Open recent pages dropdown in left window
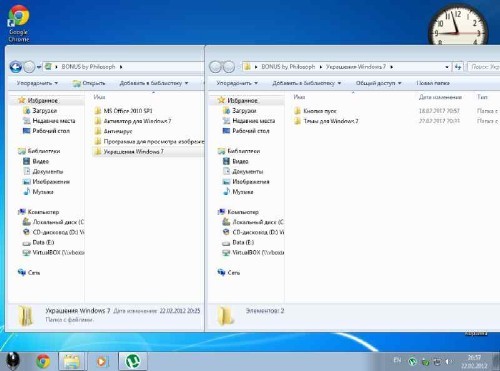Image resolution: width=500 pixels, height=371 pixels. [x=39, y=67]
